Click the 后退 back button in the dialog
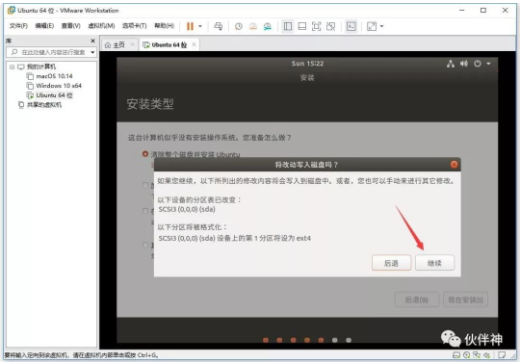Screen dimensions: 521x362 pyautogui.click(x=391, y=263)
